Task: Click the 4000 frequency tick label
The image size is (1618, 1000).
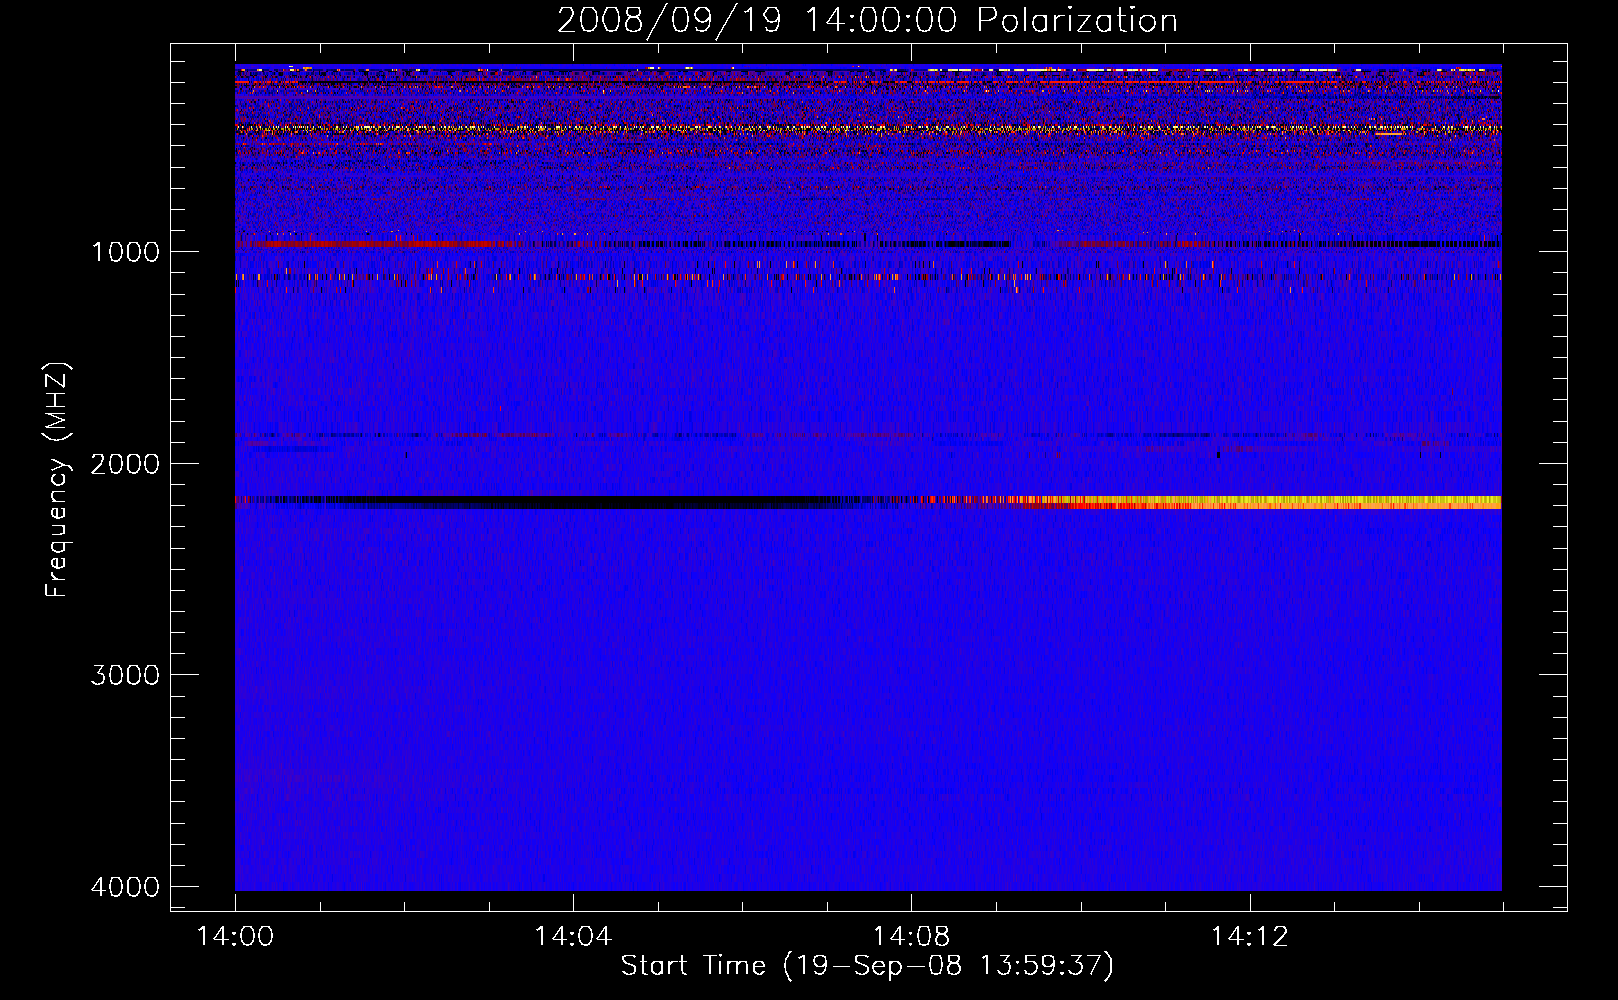Action: pos(125,887)
